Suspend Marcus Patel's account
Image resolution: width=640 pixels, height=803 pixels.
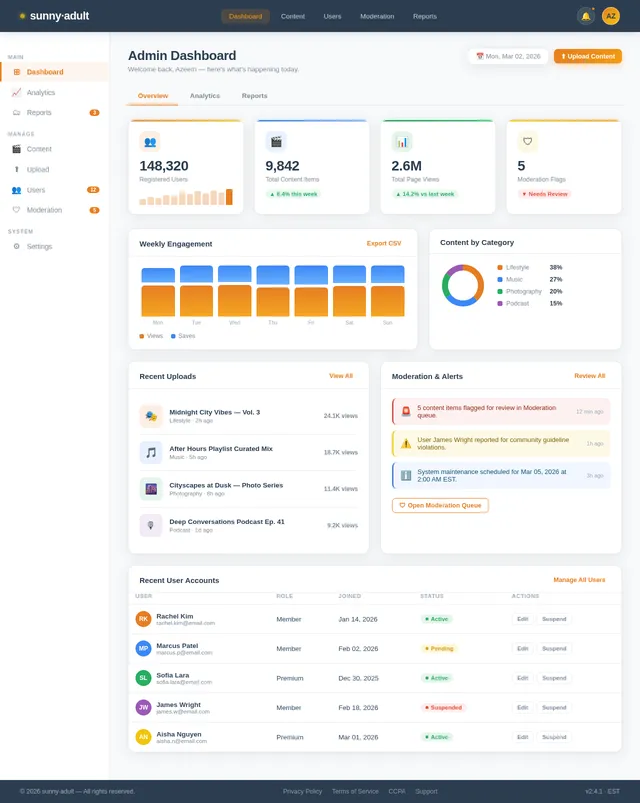pyautogui.click(x=554, y=648)
